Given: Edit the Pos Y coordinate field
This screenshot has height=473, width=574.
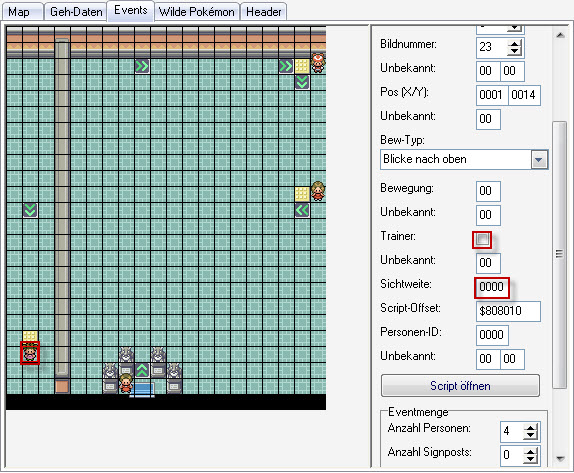Looking at the screenshot, I should [x=524, y=95].
